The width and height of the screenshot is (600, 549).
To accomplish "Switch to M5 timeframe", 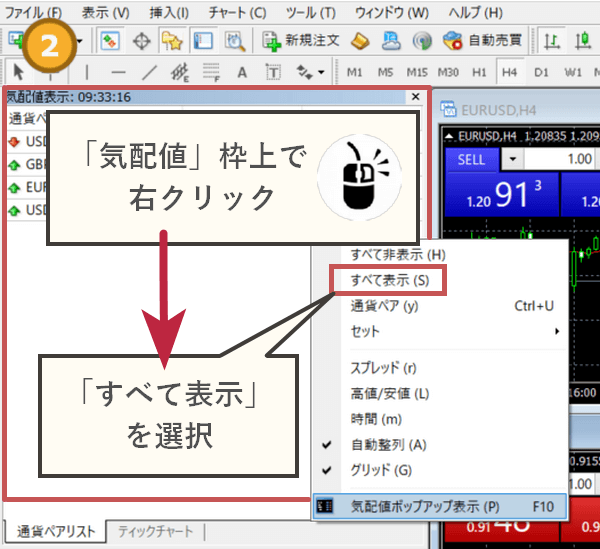I will click(x=385, y=72).
